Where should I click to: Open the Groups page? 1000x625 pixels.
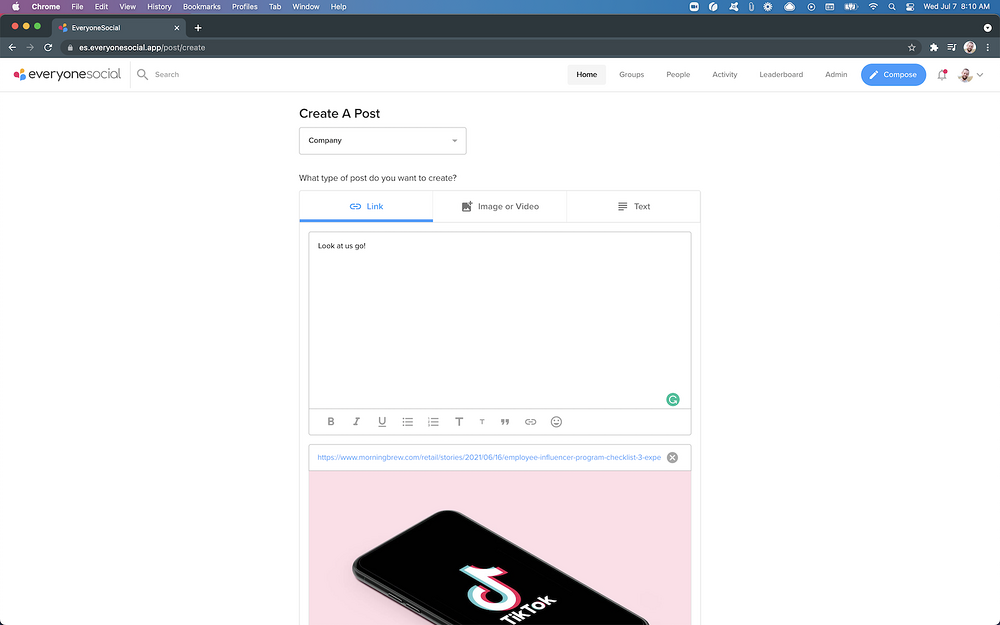[x=631, y=75]
